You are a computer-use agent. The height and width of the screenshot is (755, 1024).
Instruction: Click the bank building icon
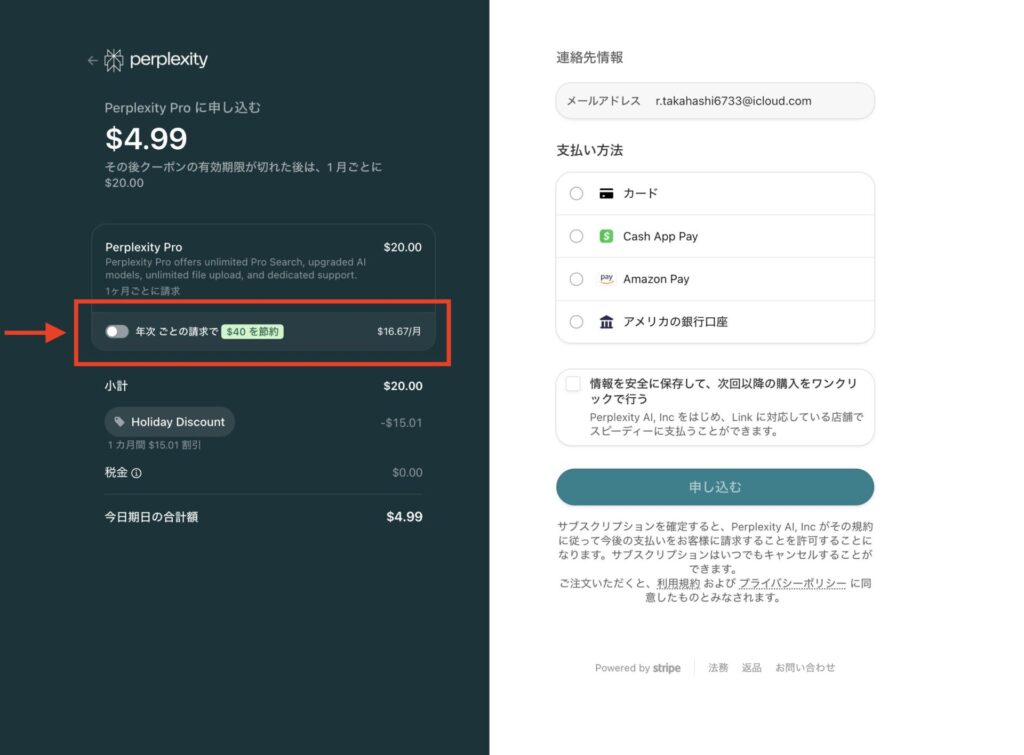(x=606, y=322)
